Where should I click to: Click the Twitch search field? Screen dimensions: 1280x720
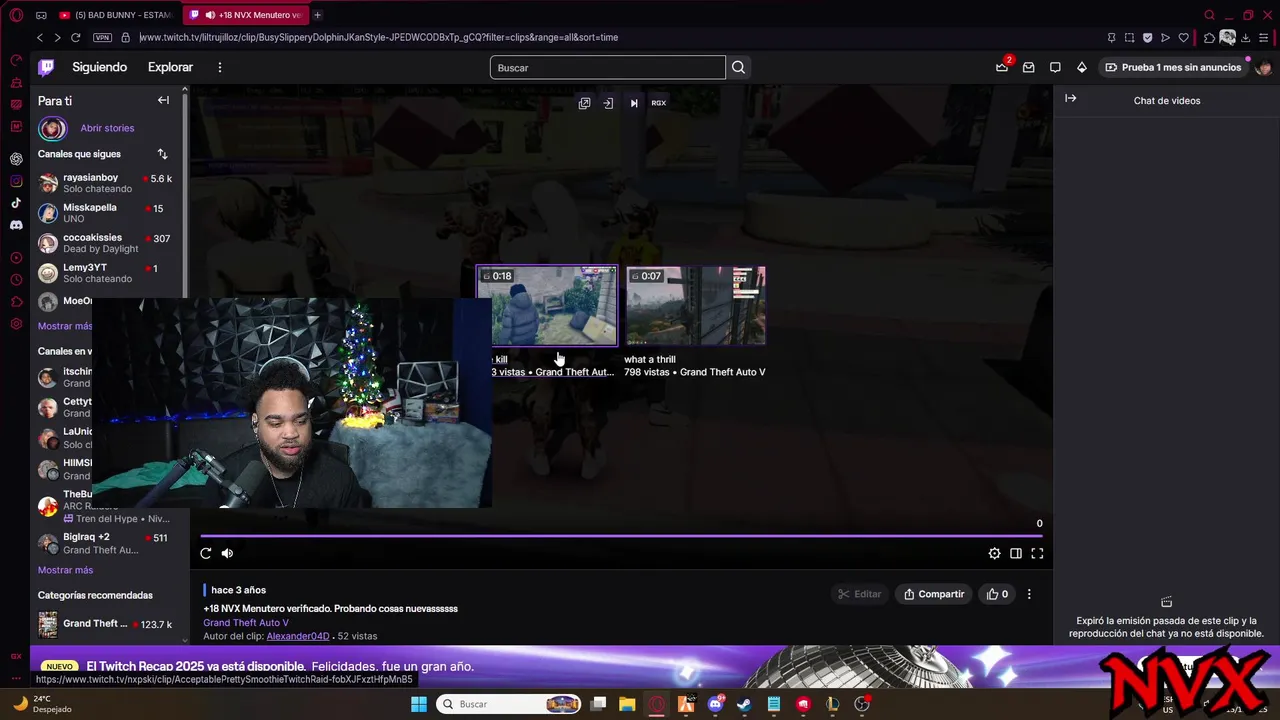point(607,67)
